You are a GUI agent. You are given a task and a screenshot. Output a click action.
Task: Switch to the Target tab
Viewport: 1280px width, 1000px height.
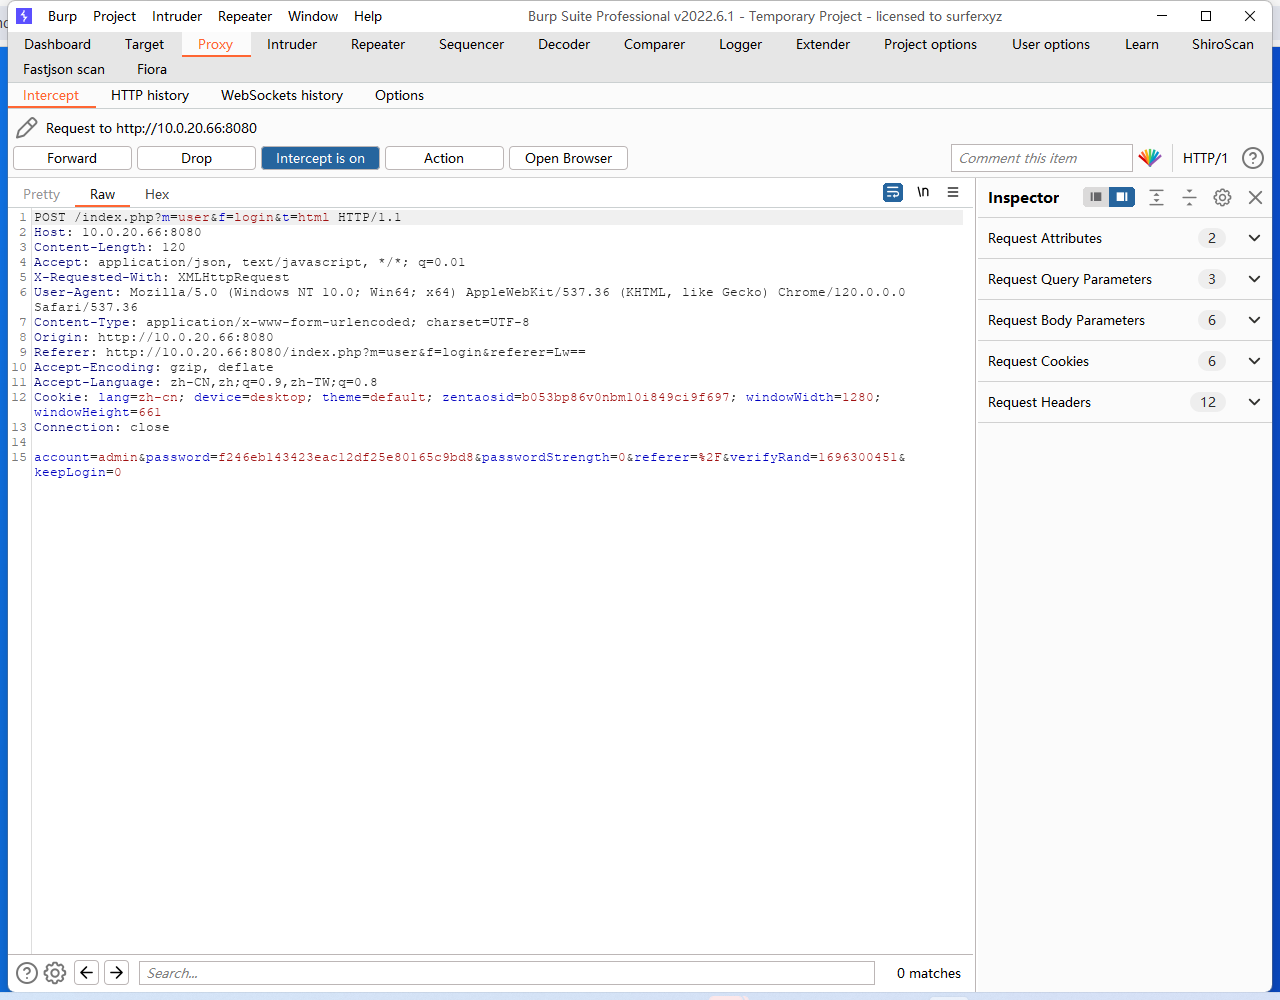click(144, 44)
